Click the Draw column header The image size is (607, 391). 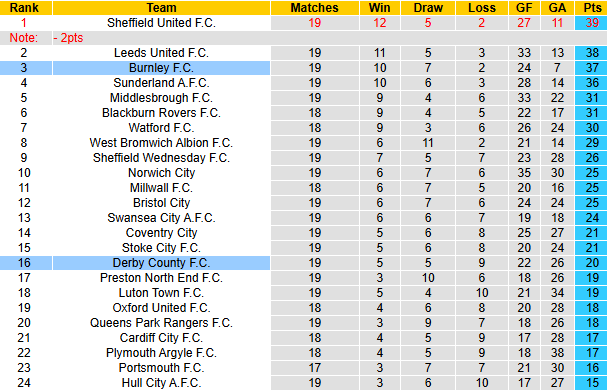click(x=428, y=8)
